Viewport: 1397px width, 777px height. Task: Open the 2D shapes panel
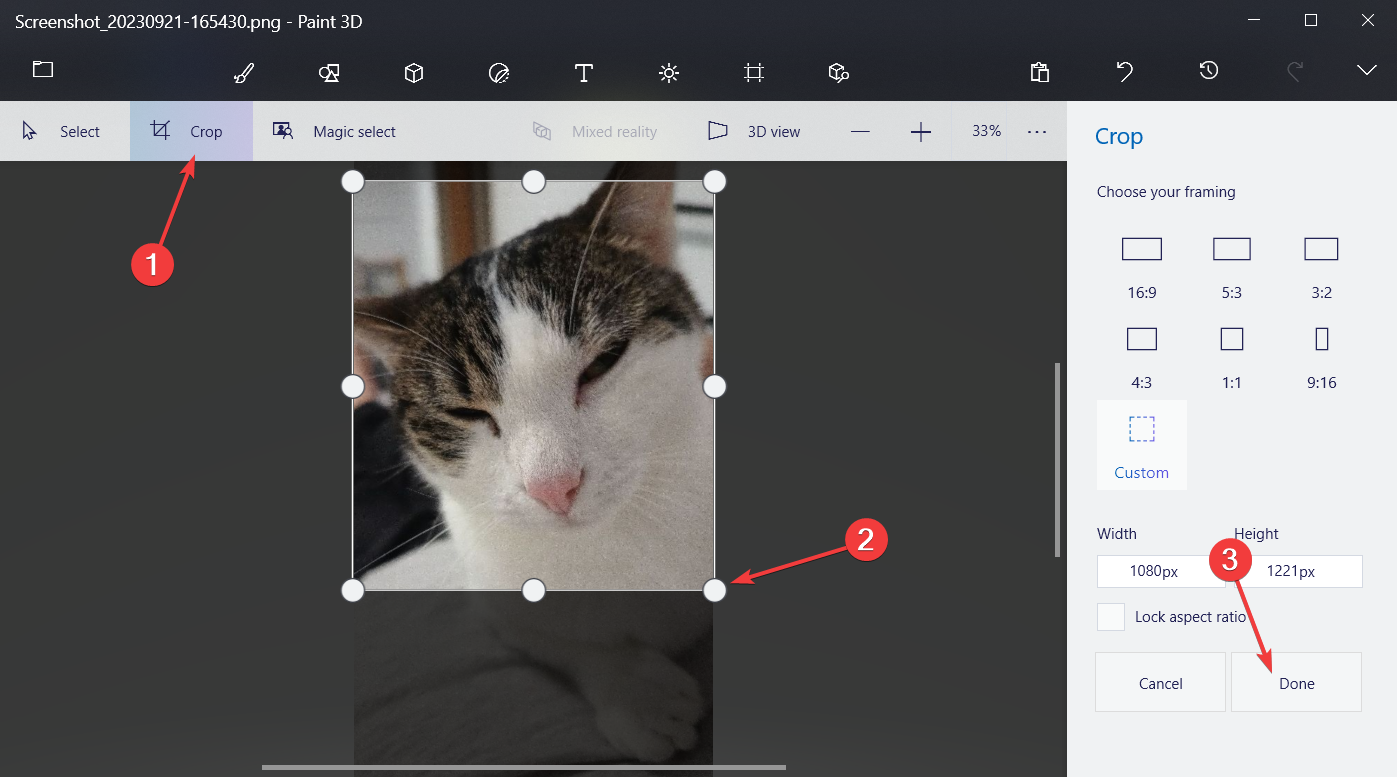click(x=328, y=72)
